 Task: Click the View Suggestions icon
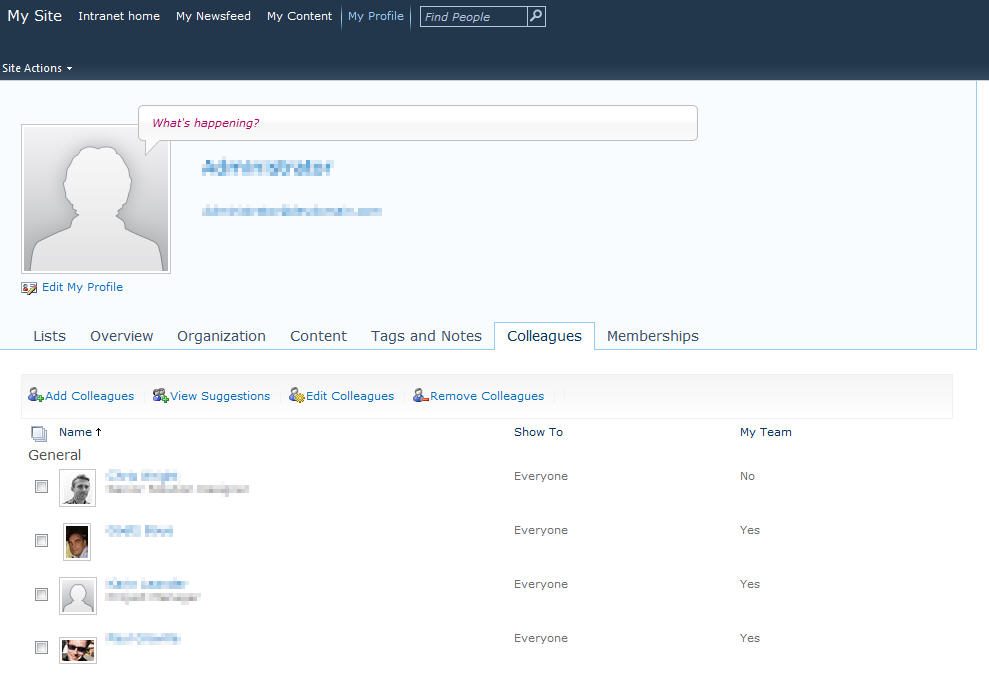[x=160, y=396]
